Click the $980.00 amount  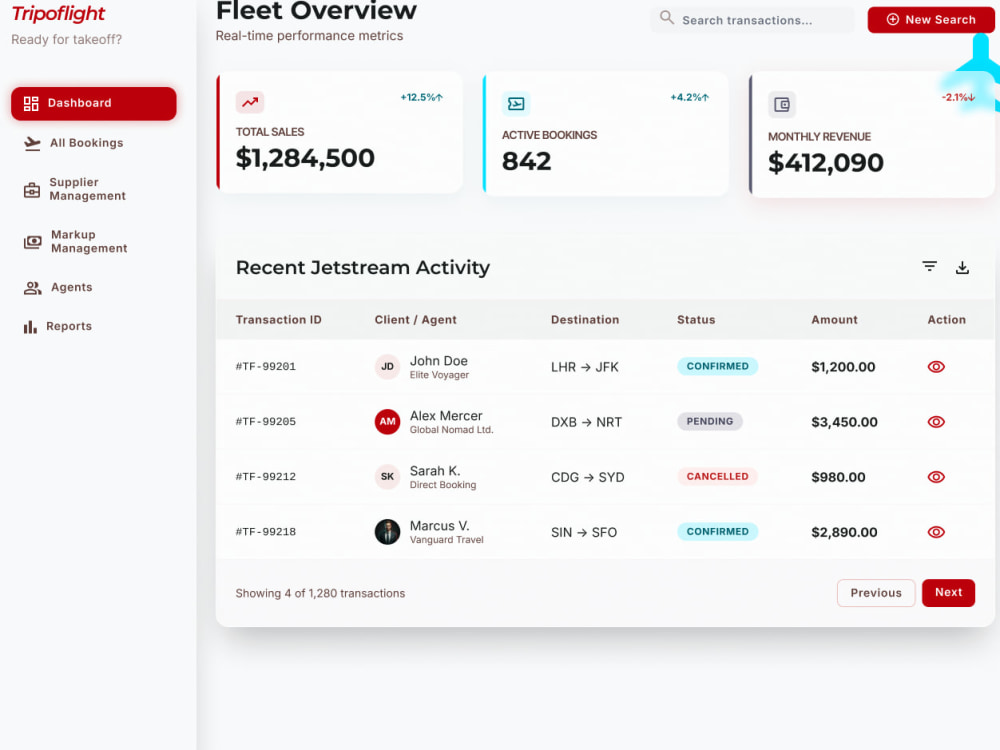tap(838, 477)
